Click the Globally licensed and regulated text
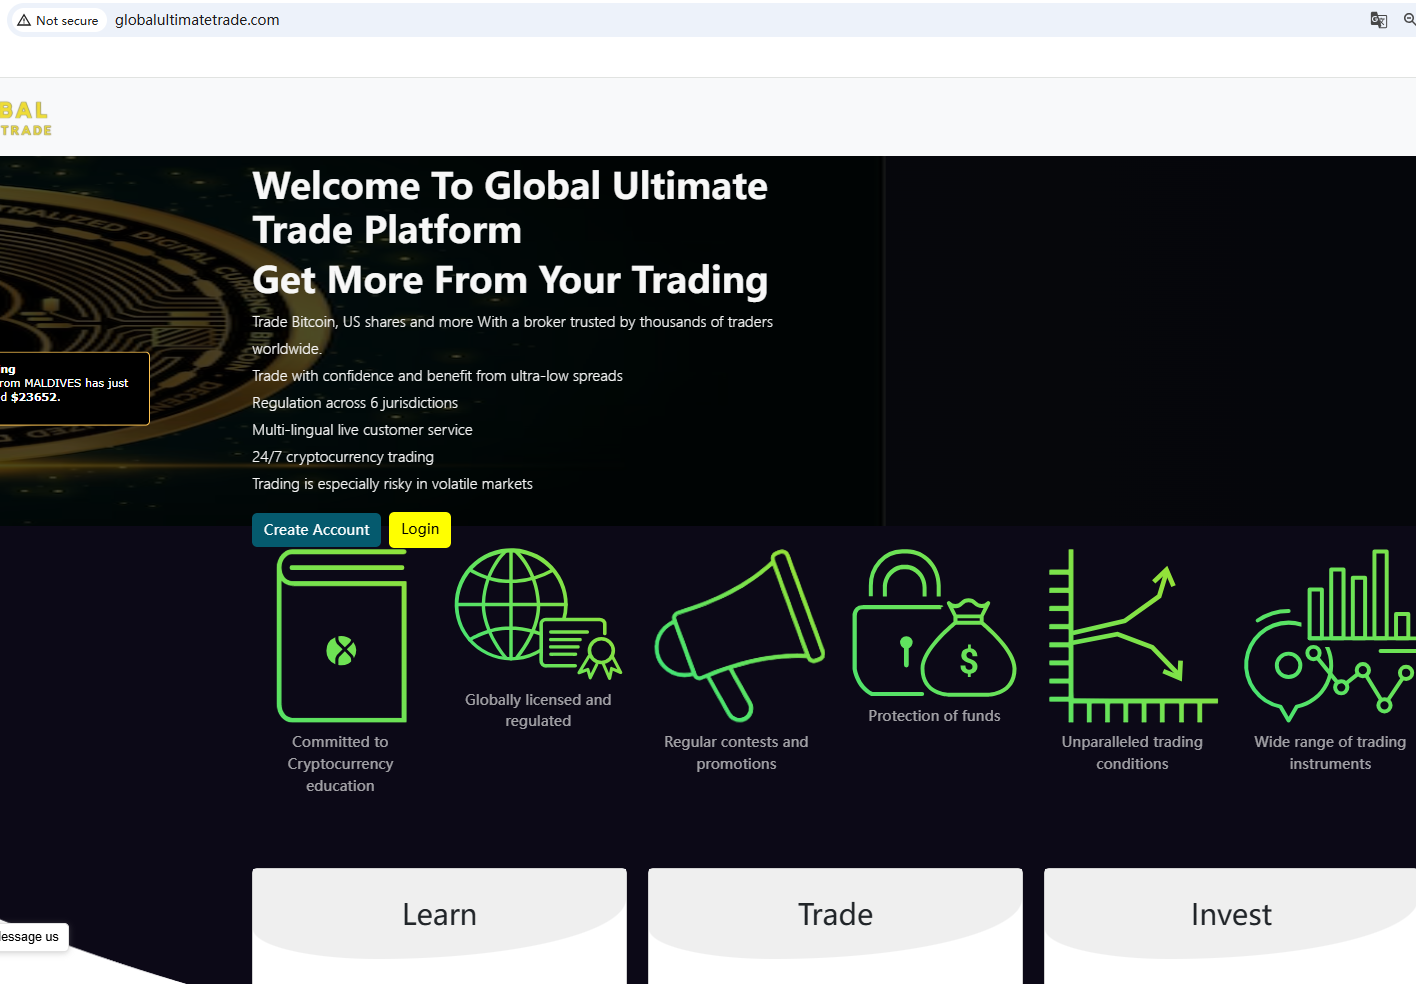Screen dimensions: 1416x984 [x=538, y=710]
